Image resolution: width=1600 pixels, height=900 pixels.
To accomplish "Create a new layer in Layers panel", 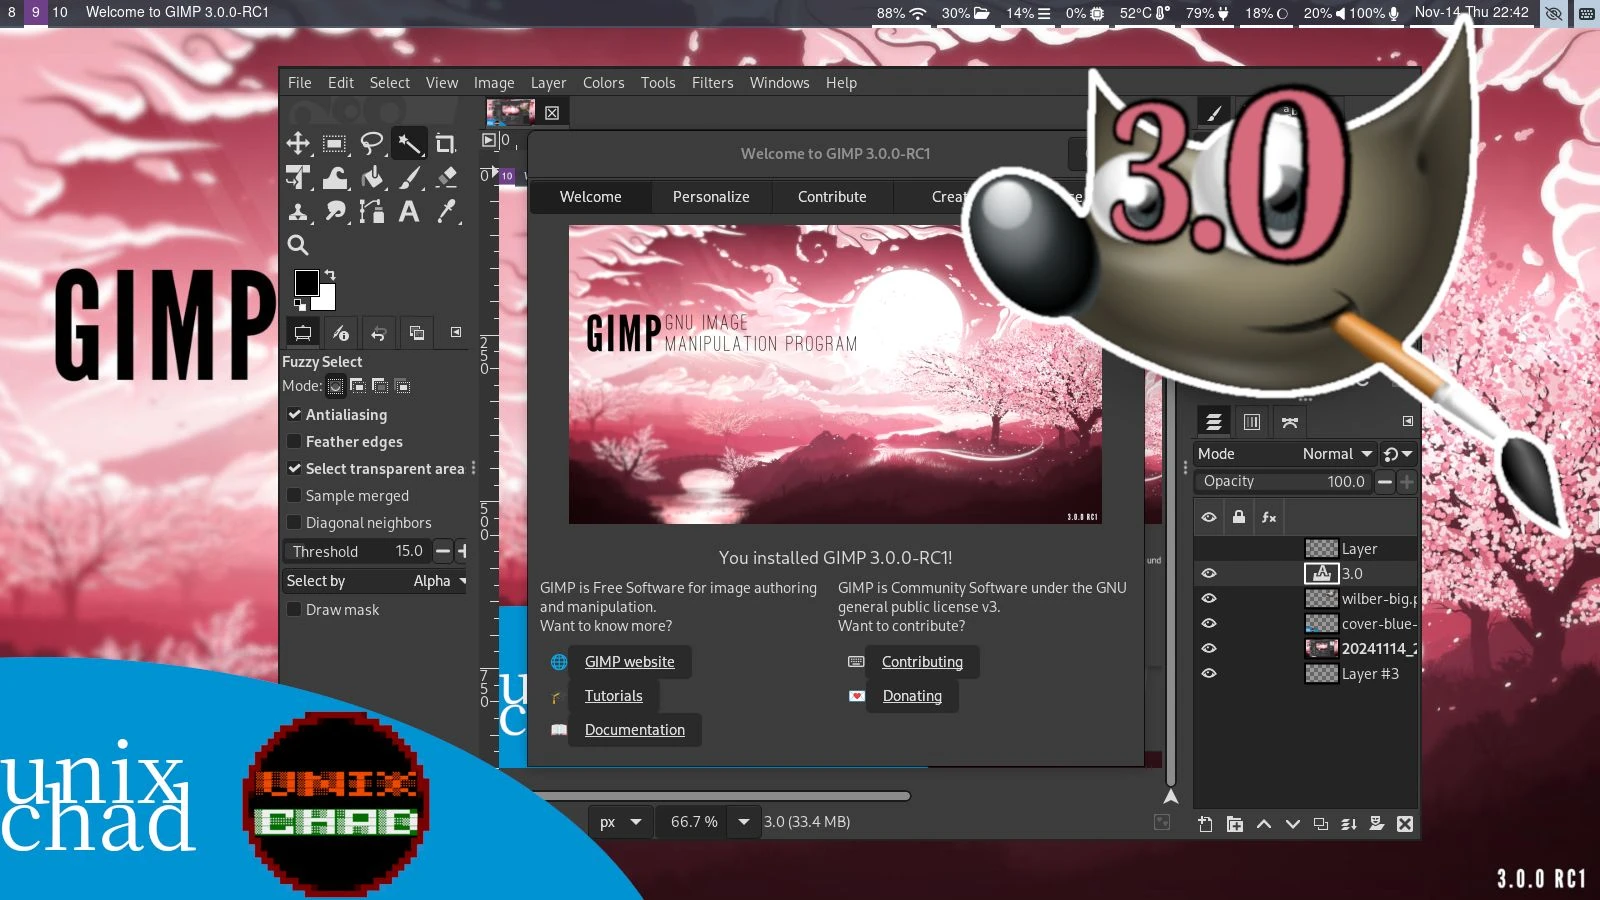I will (x=1205, y=824).
